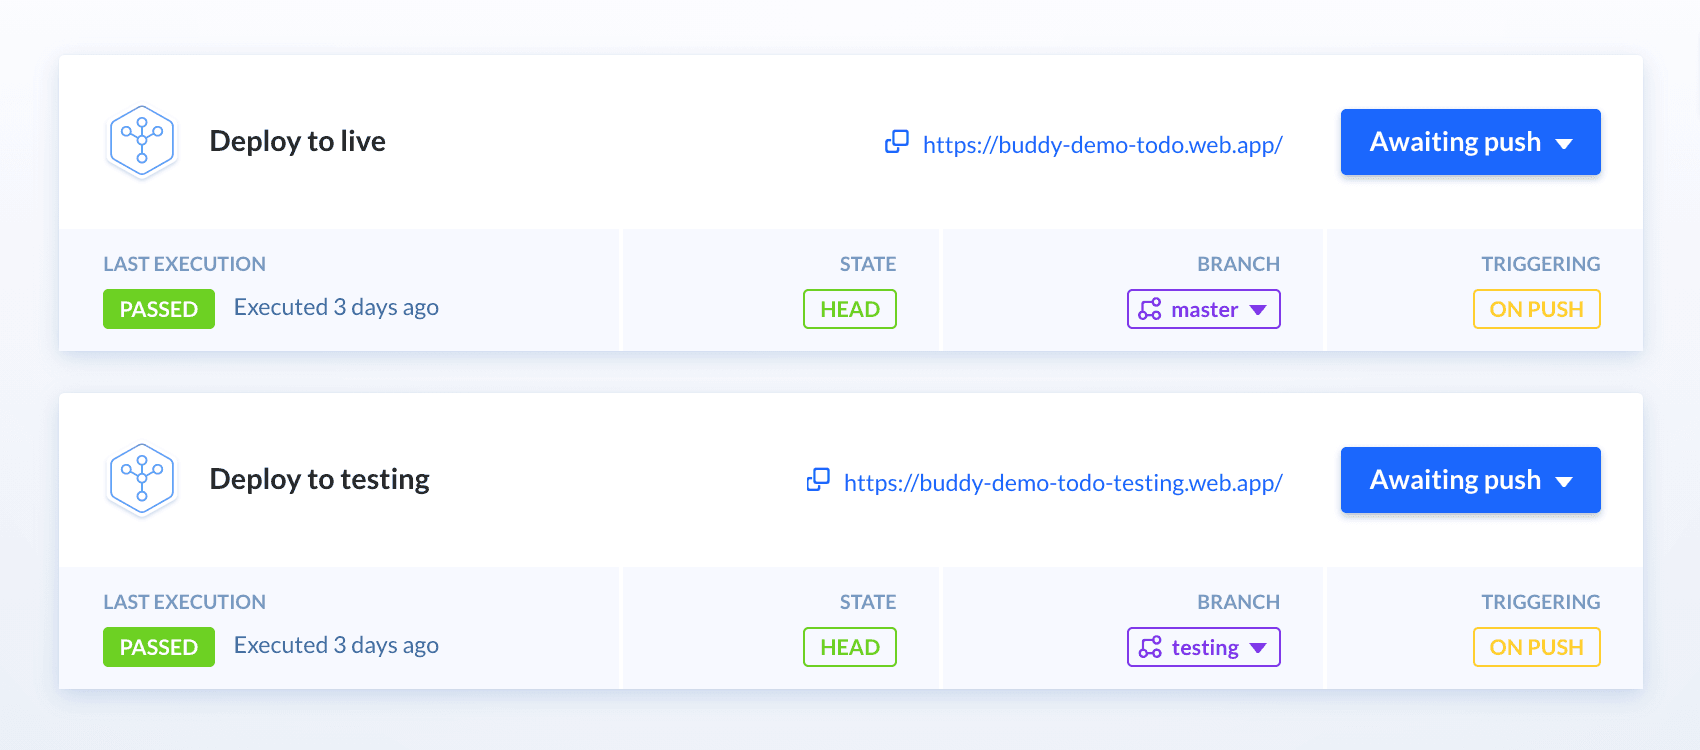Click the Deploy to testing pipeline icon
This screenshot has width=1700, height=750.
(x=142, y=479)
